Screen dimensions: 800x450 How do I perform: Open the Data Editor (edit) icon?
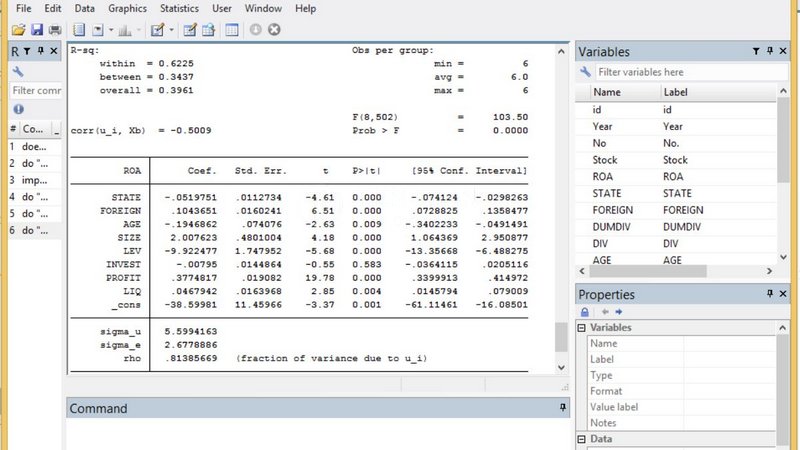tap(190, 30)
